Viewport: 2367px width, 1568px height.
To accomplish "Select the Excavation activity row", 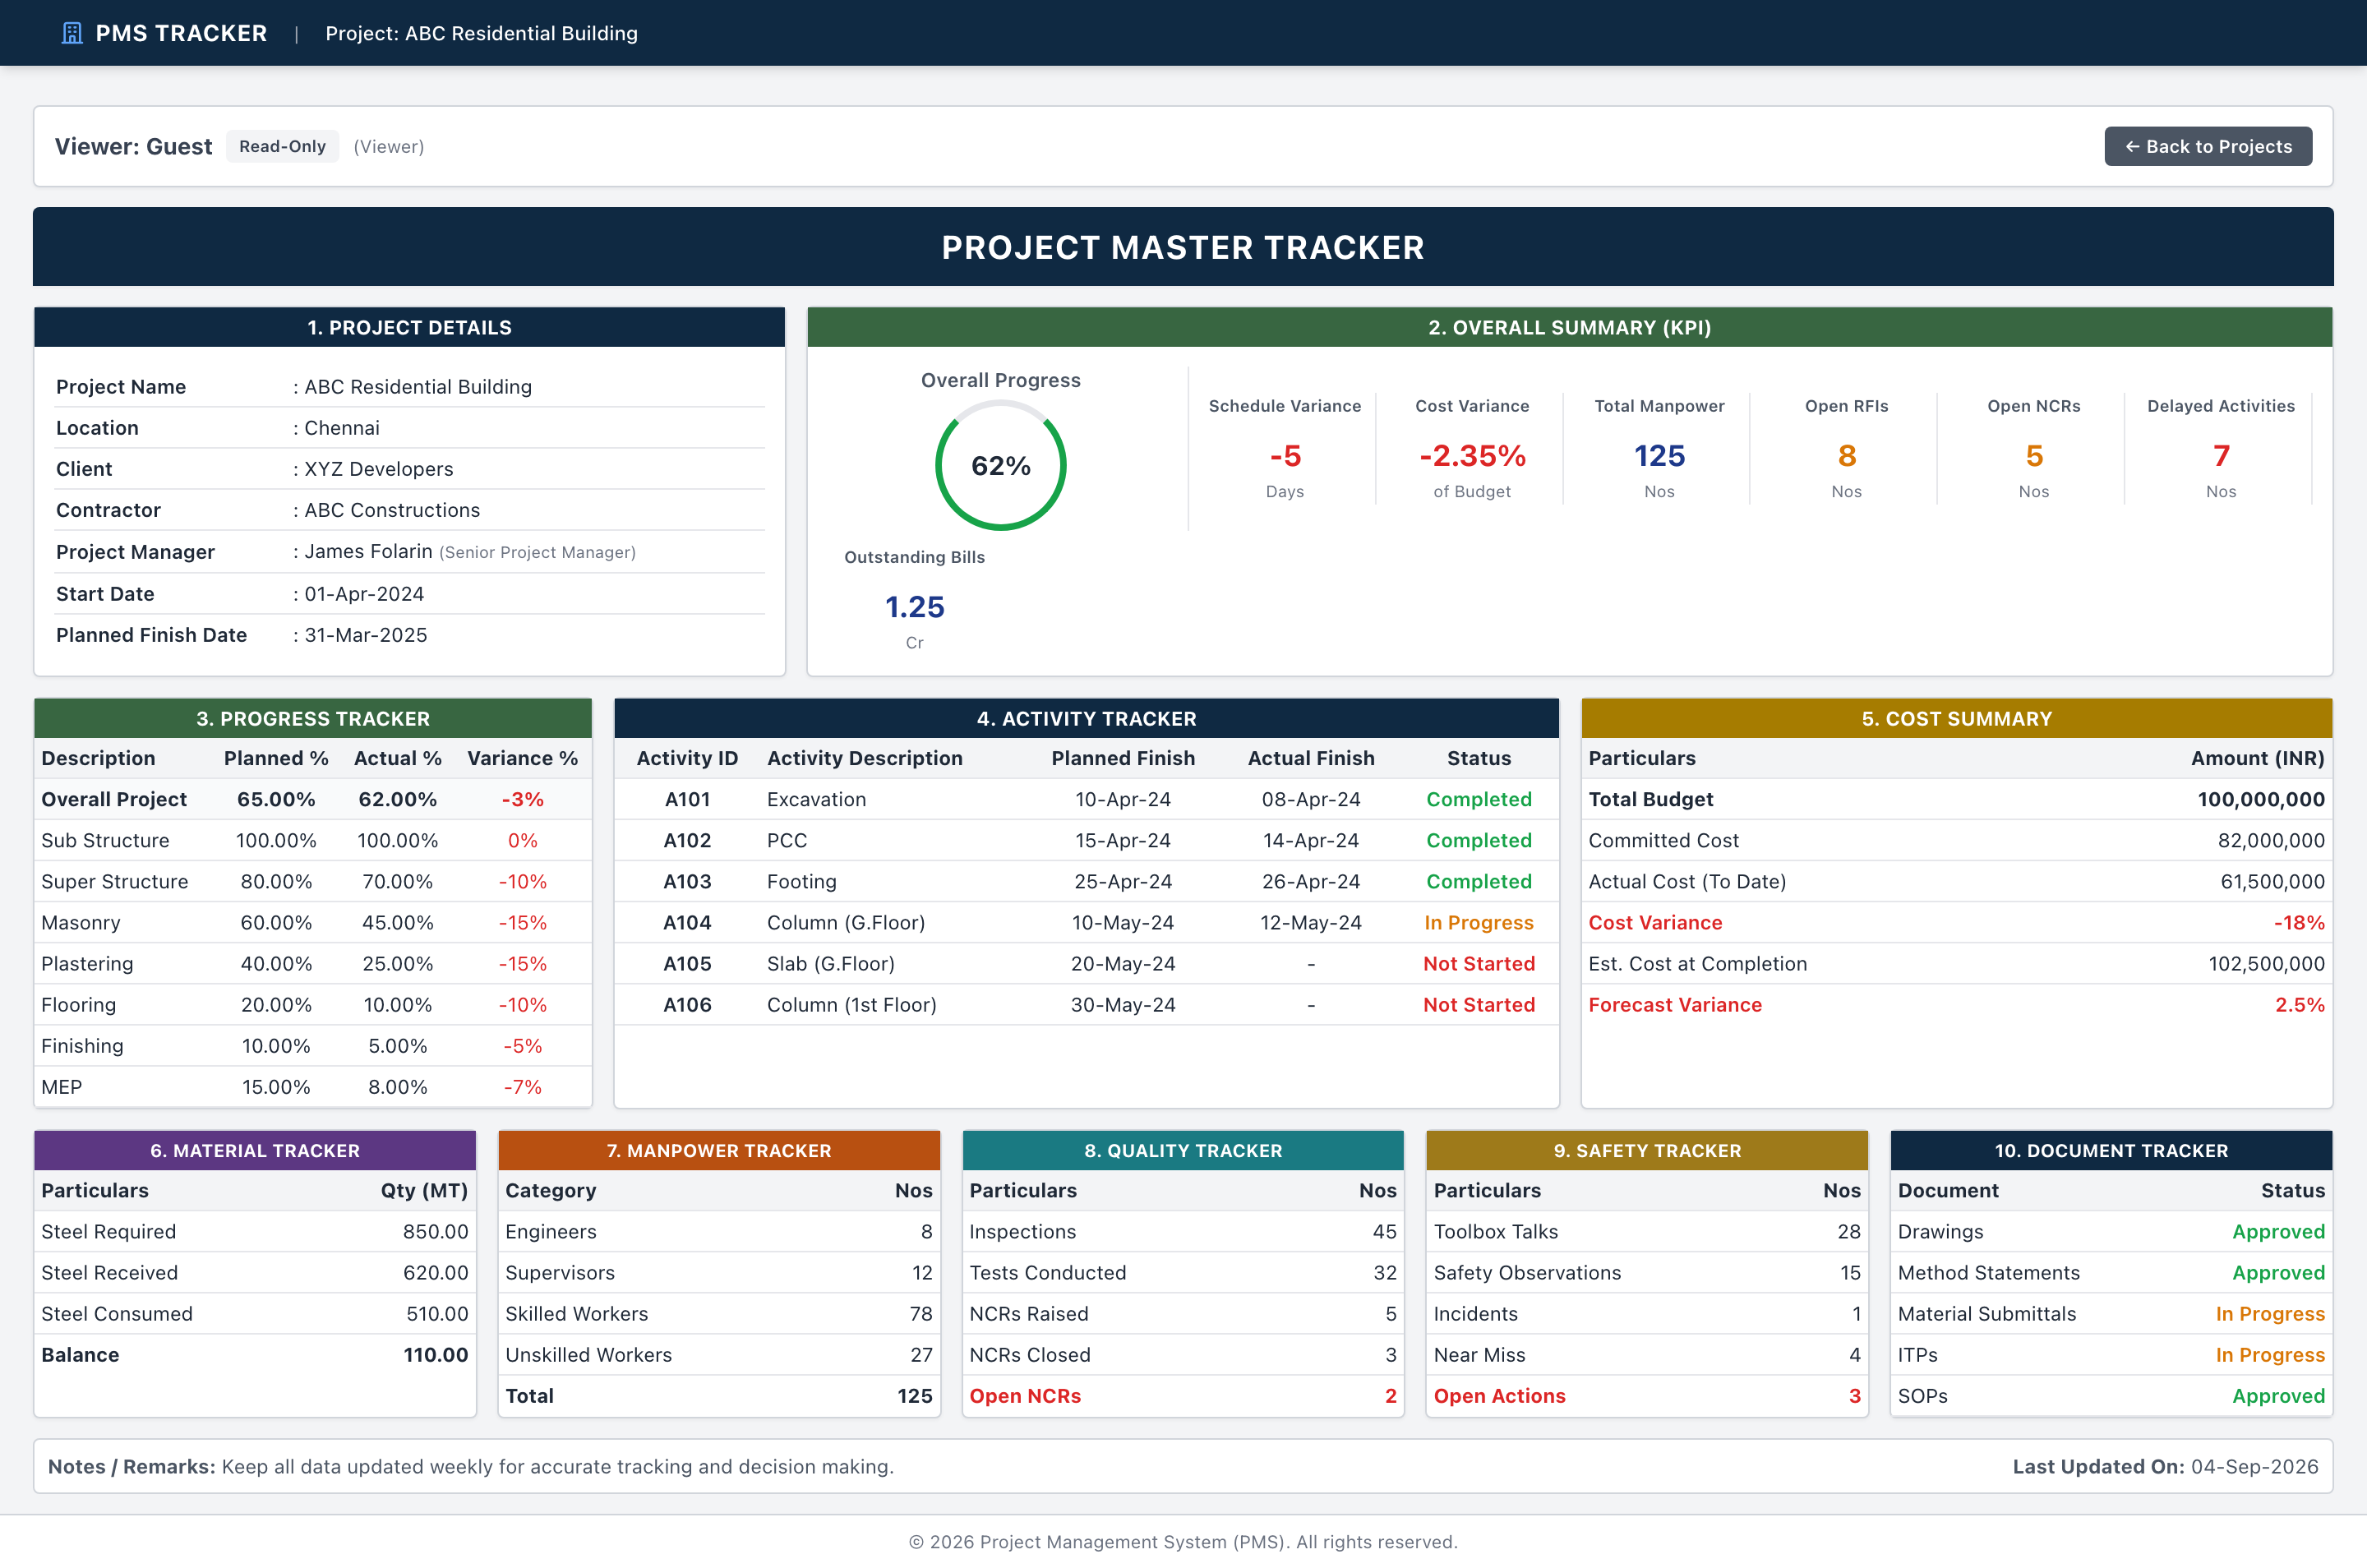I will tap(1086, 799).
